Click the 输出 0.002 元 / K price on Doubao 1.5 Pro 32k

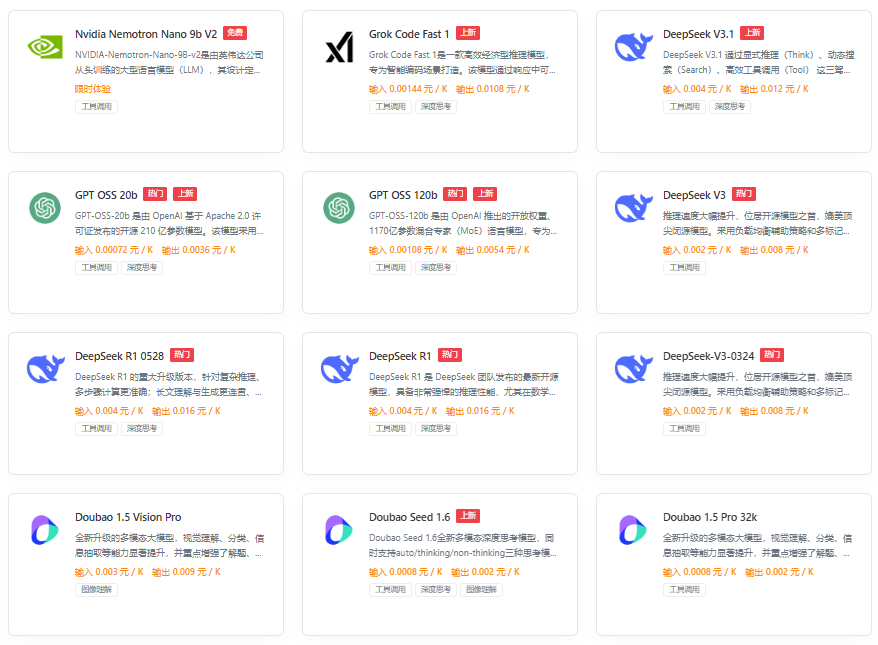pos(779,572)
